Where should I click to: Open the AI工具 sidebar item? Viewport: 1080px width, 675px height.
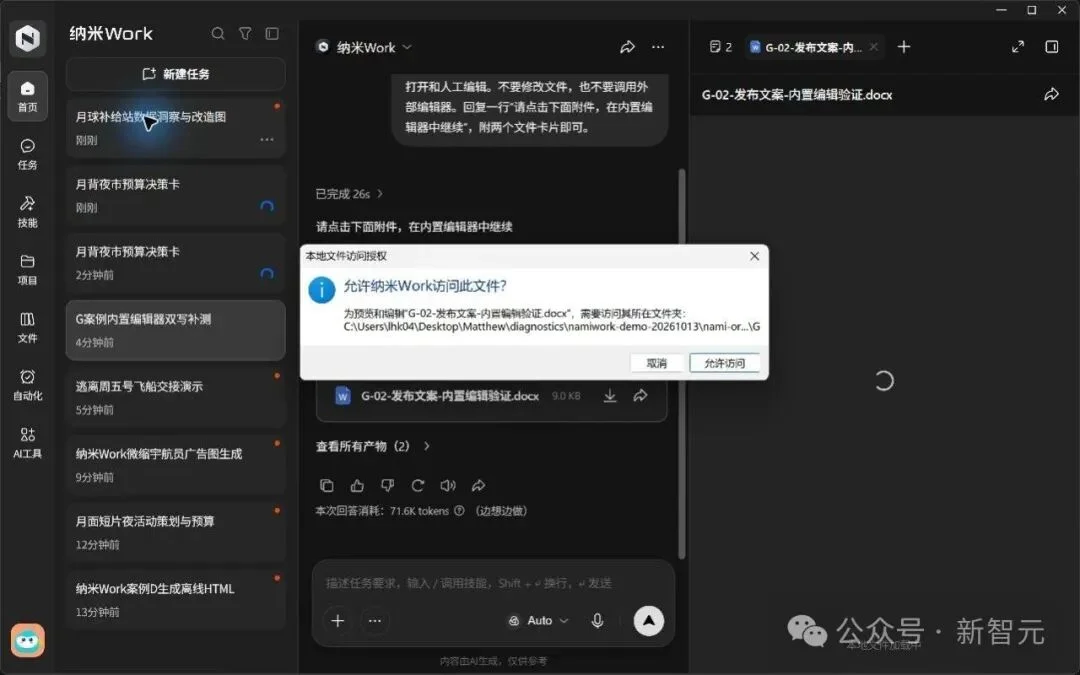[28, 443]
